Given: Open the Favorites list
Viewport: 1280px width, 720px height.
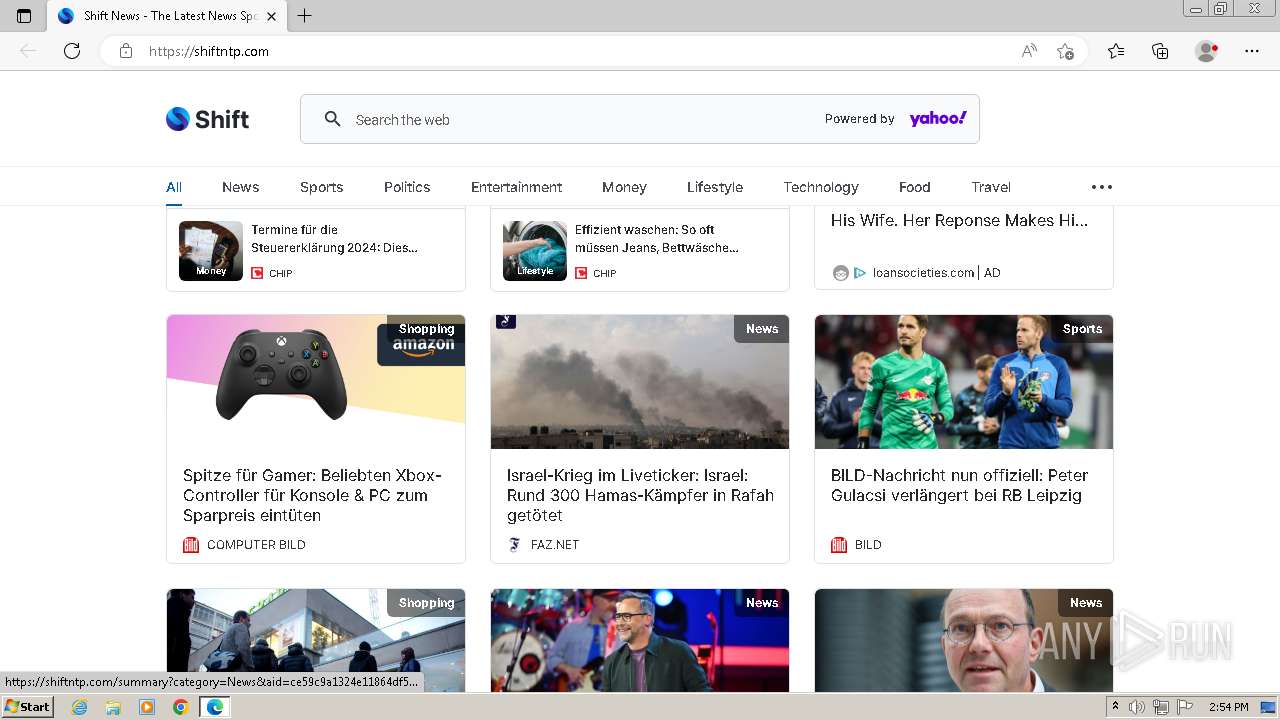Looking at the screenshot, I should [1116, 51].
